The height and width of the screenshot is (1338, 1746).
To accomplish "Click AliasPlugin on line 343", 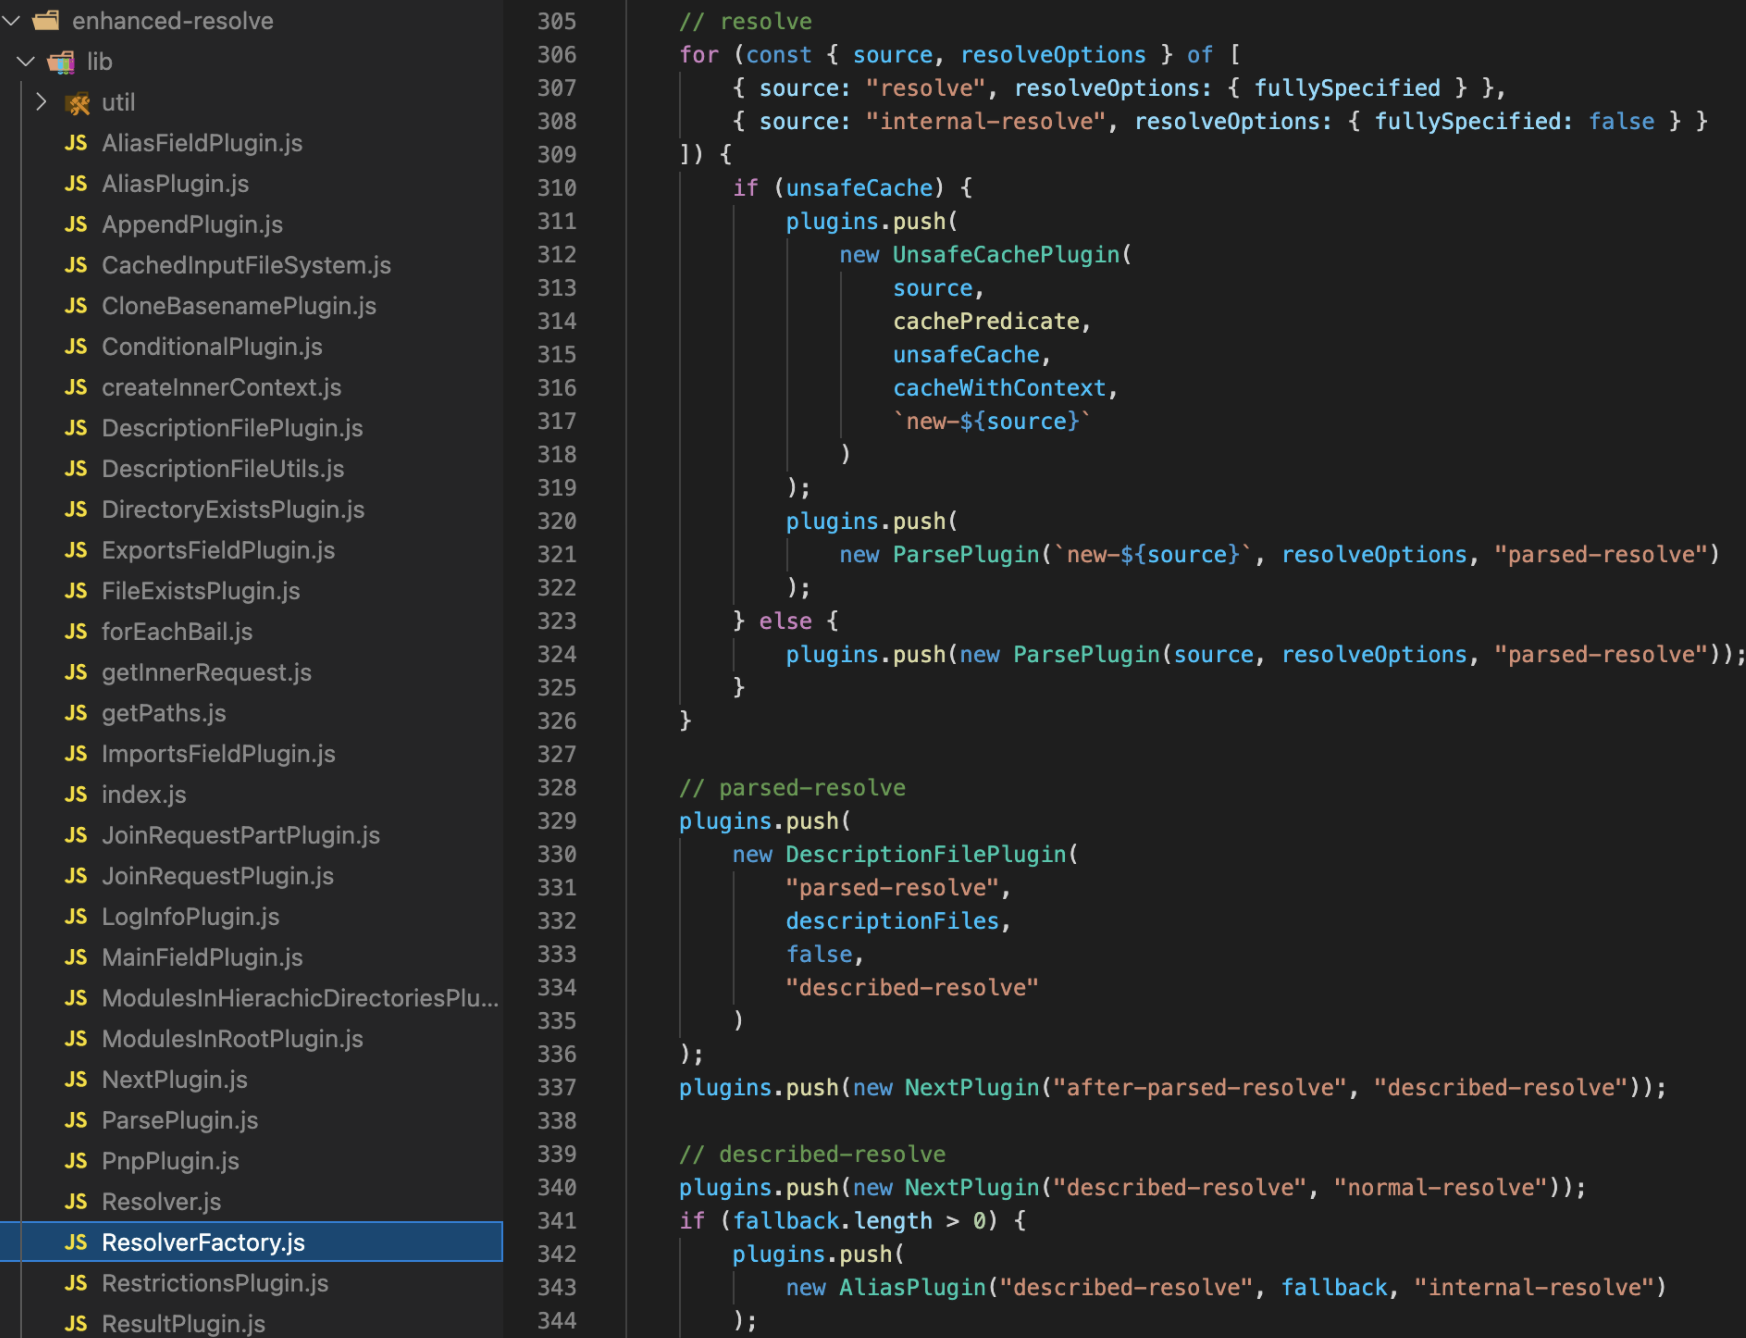I will 912,1287.
